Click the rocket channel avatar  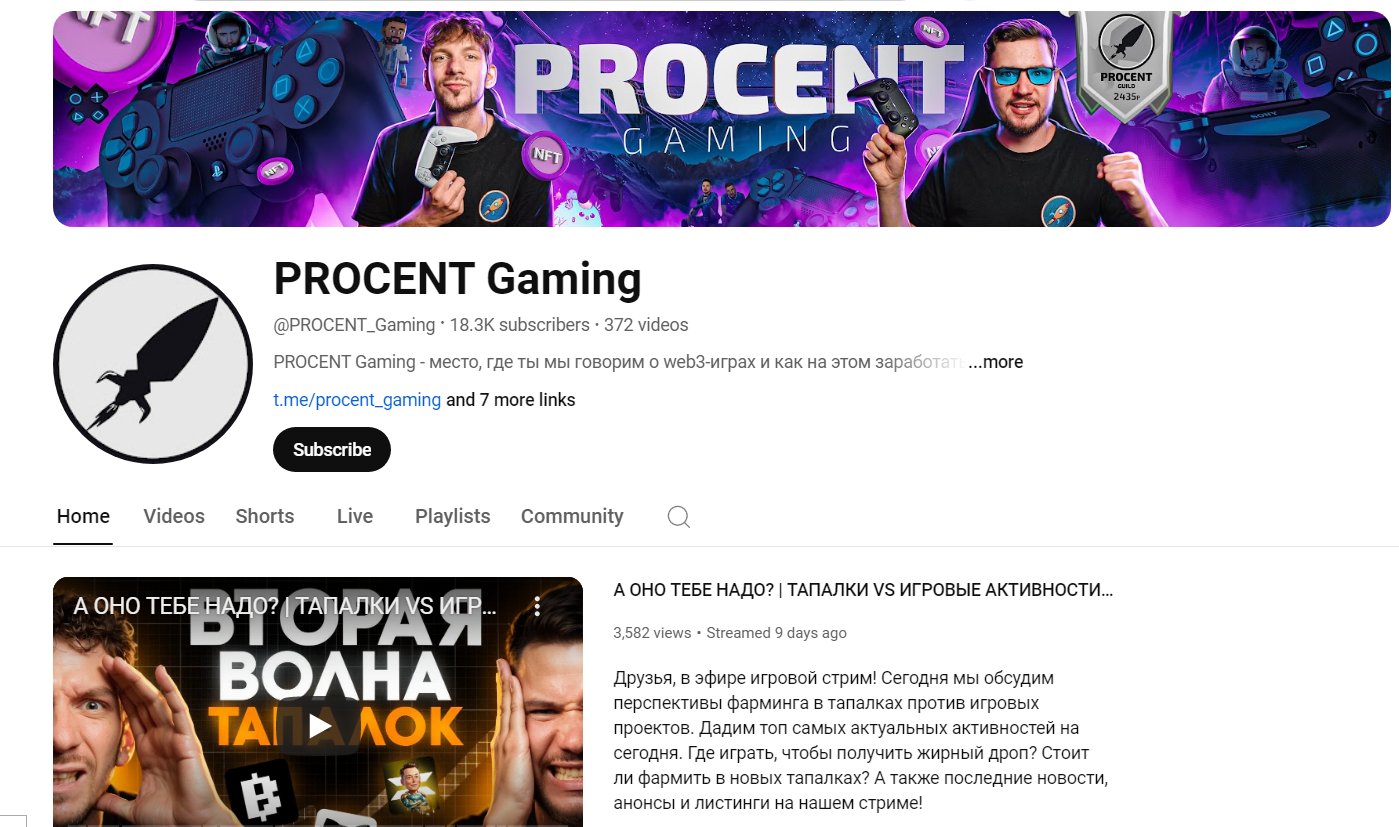(x=153, y=364)
